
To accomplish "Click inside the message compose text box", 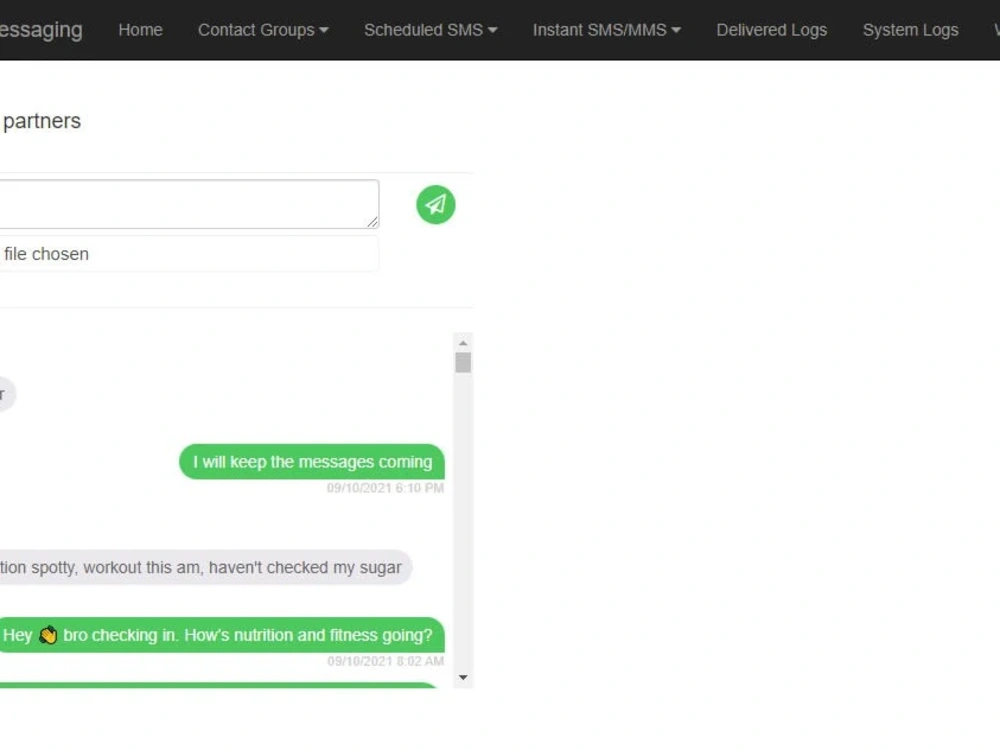I will pos(190,203).
